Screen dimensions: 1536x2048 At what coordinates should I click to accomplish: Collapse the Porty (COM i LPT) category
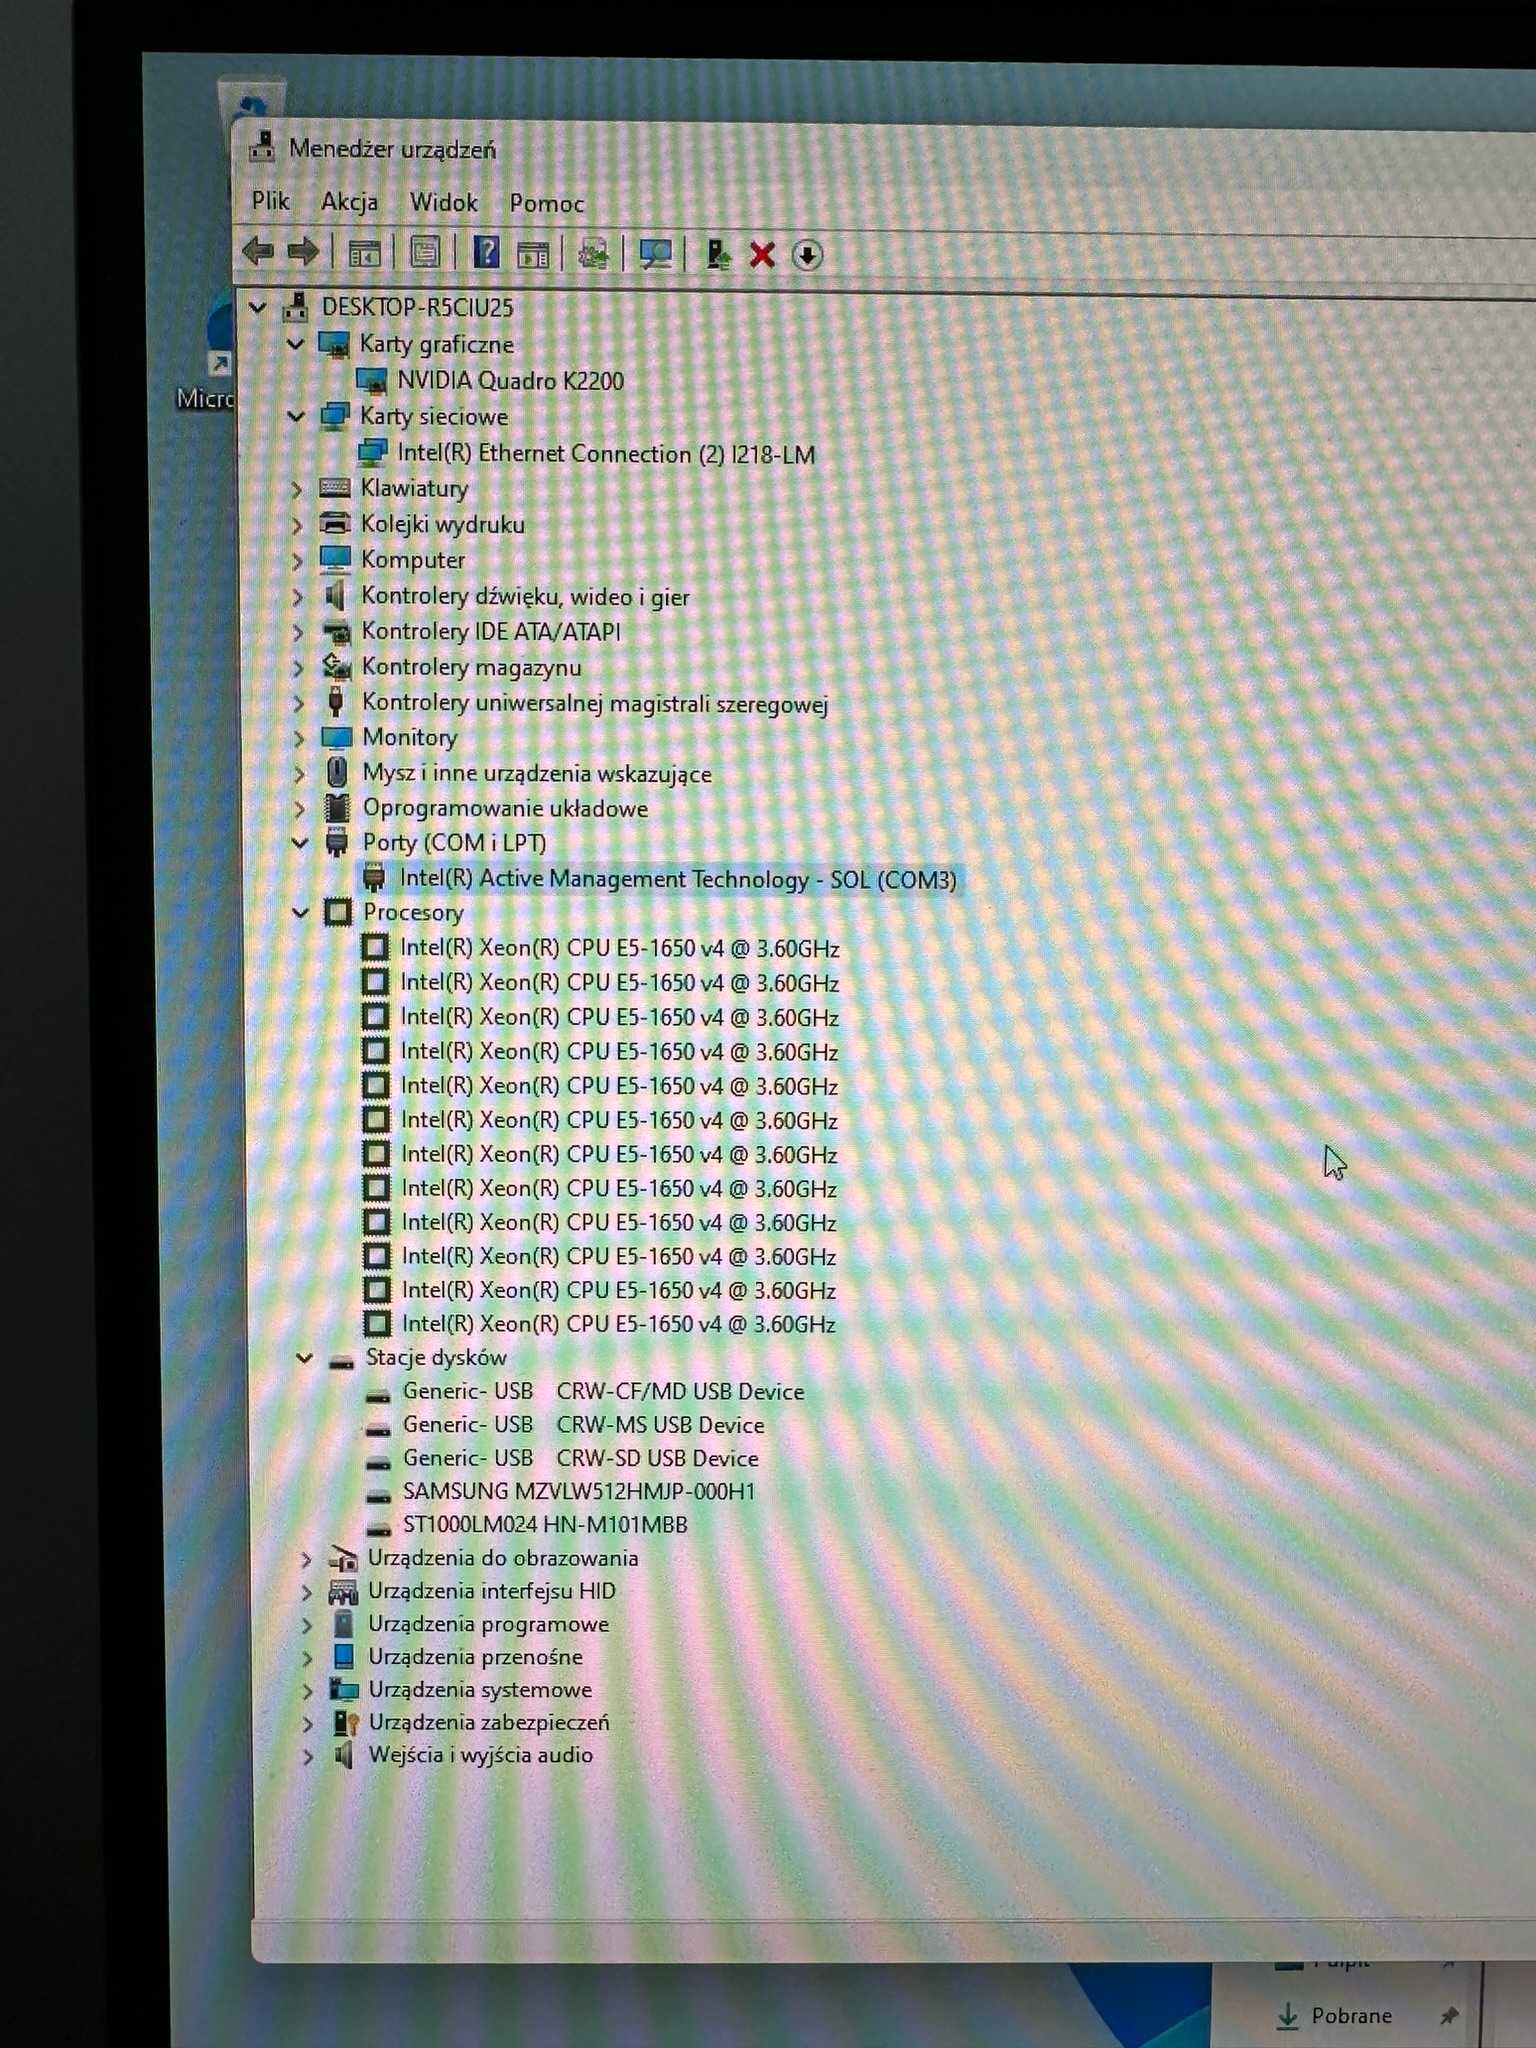(x=300, y=843)
